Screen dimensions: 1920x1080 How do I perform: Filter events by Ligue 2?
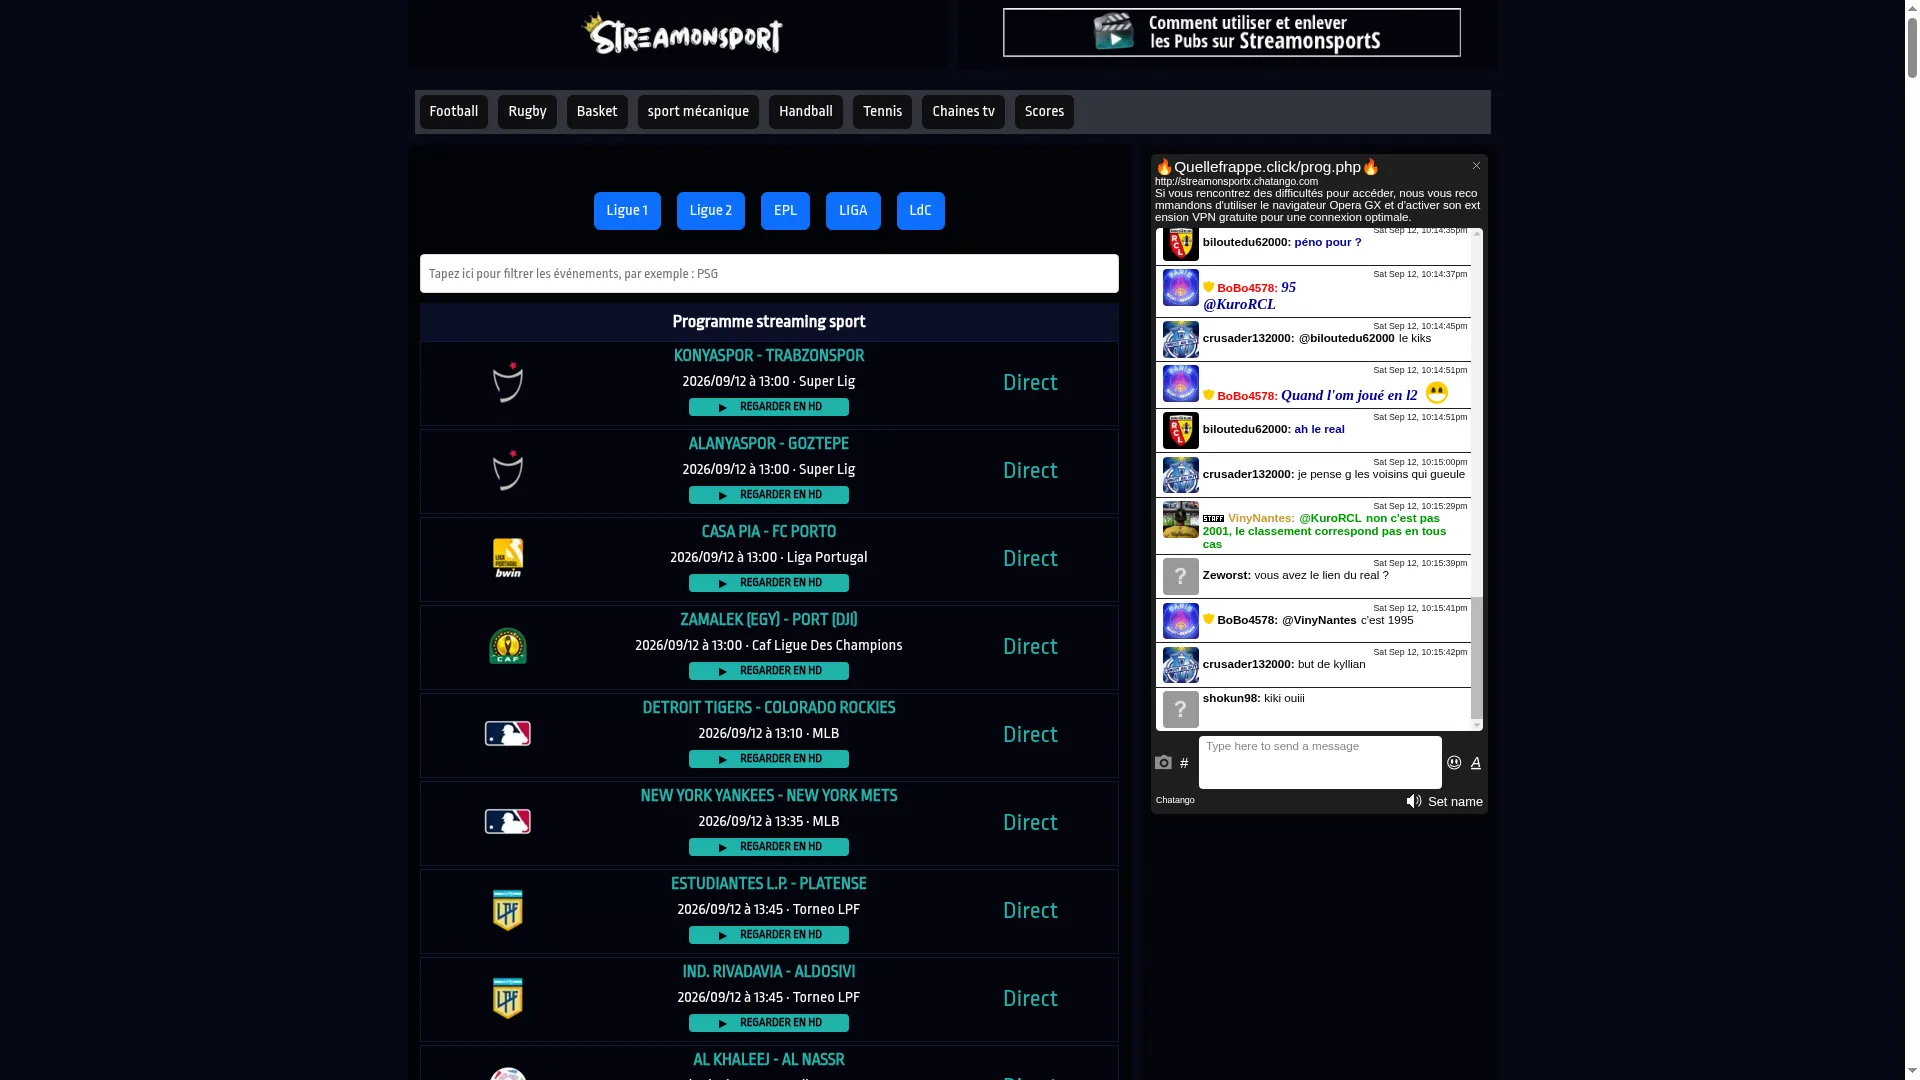point(711,211)
